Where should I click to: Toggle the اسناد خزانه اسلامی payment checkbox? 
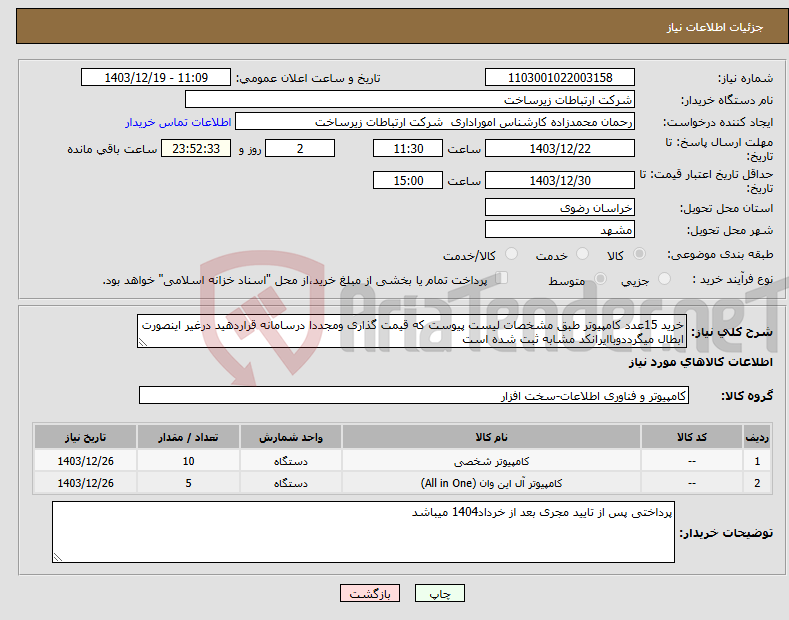click(x=502, y=278)
